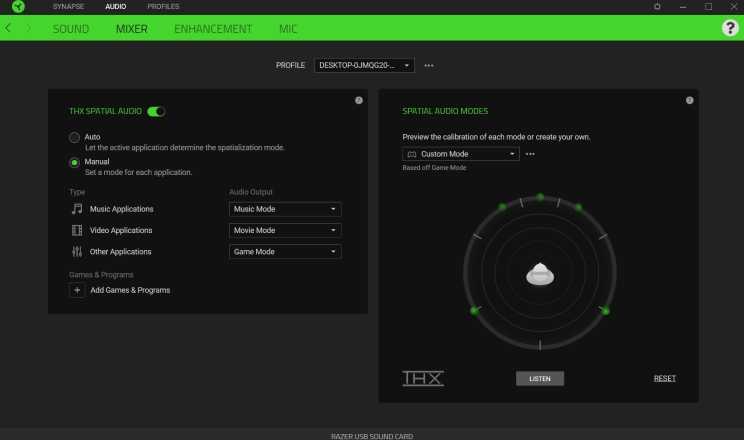
Task: Click the Music Applications note icon
Action: tap(76, 209)
